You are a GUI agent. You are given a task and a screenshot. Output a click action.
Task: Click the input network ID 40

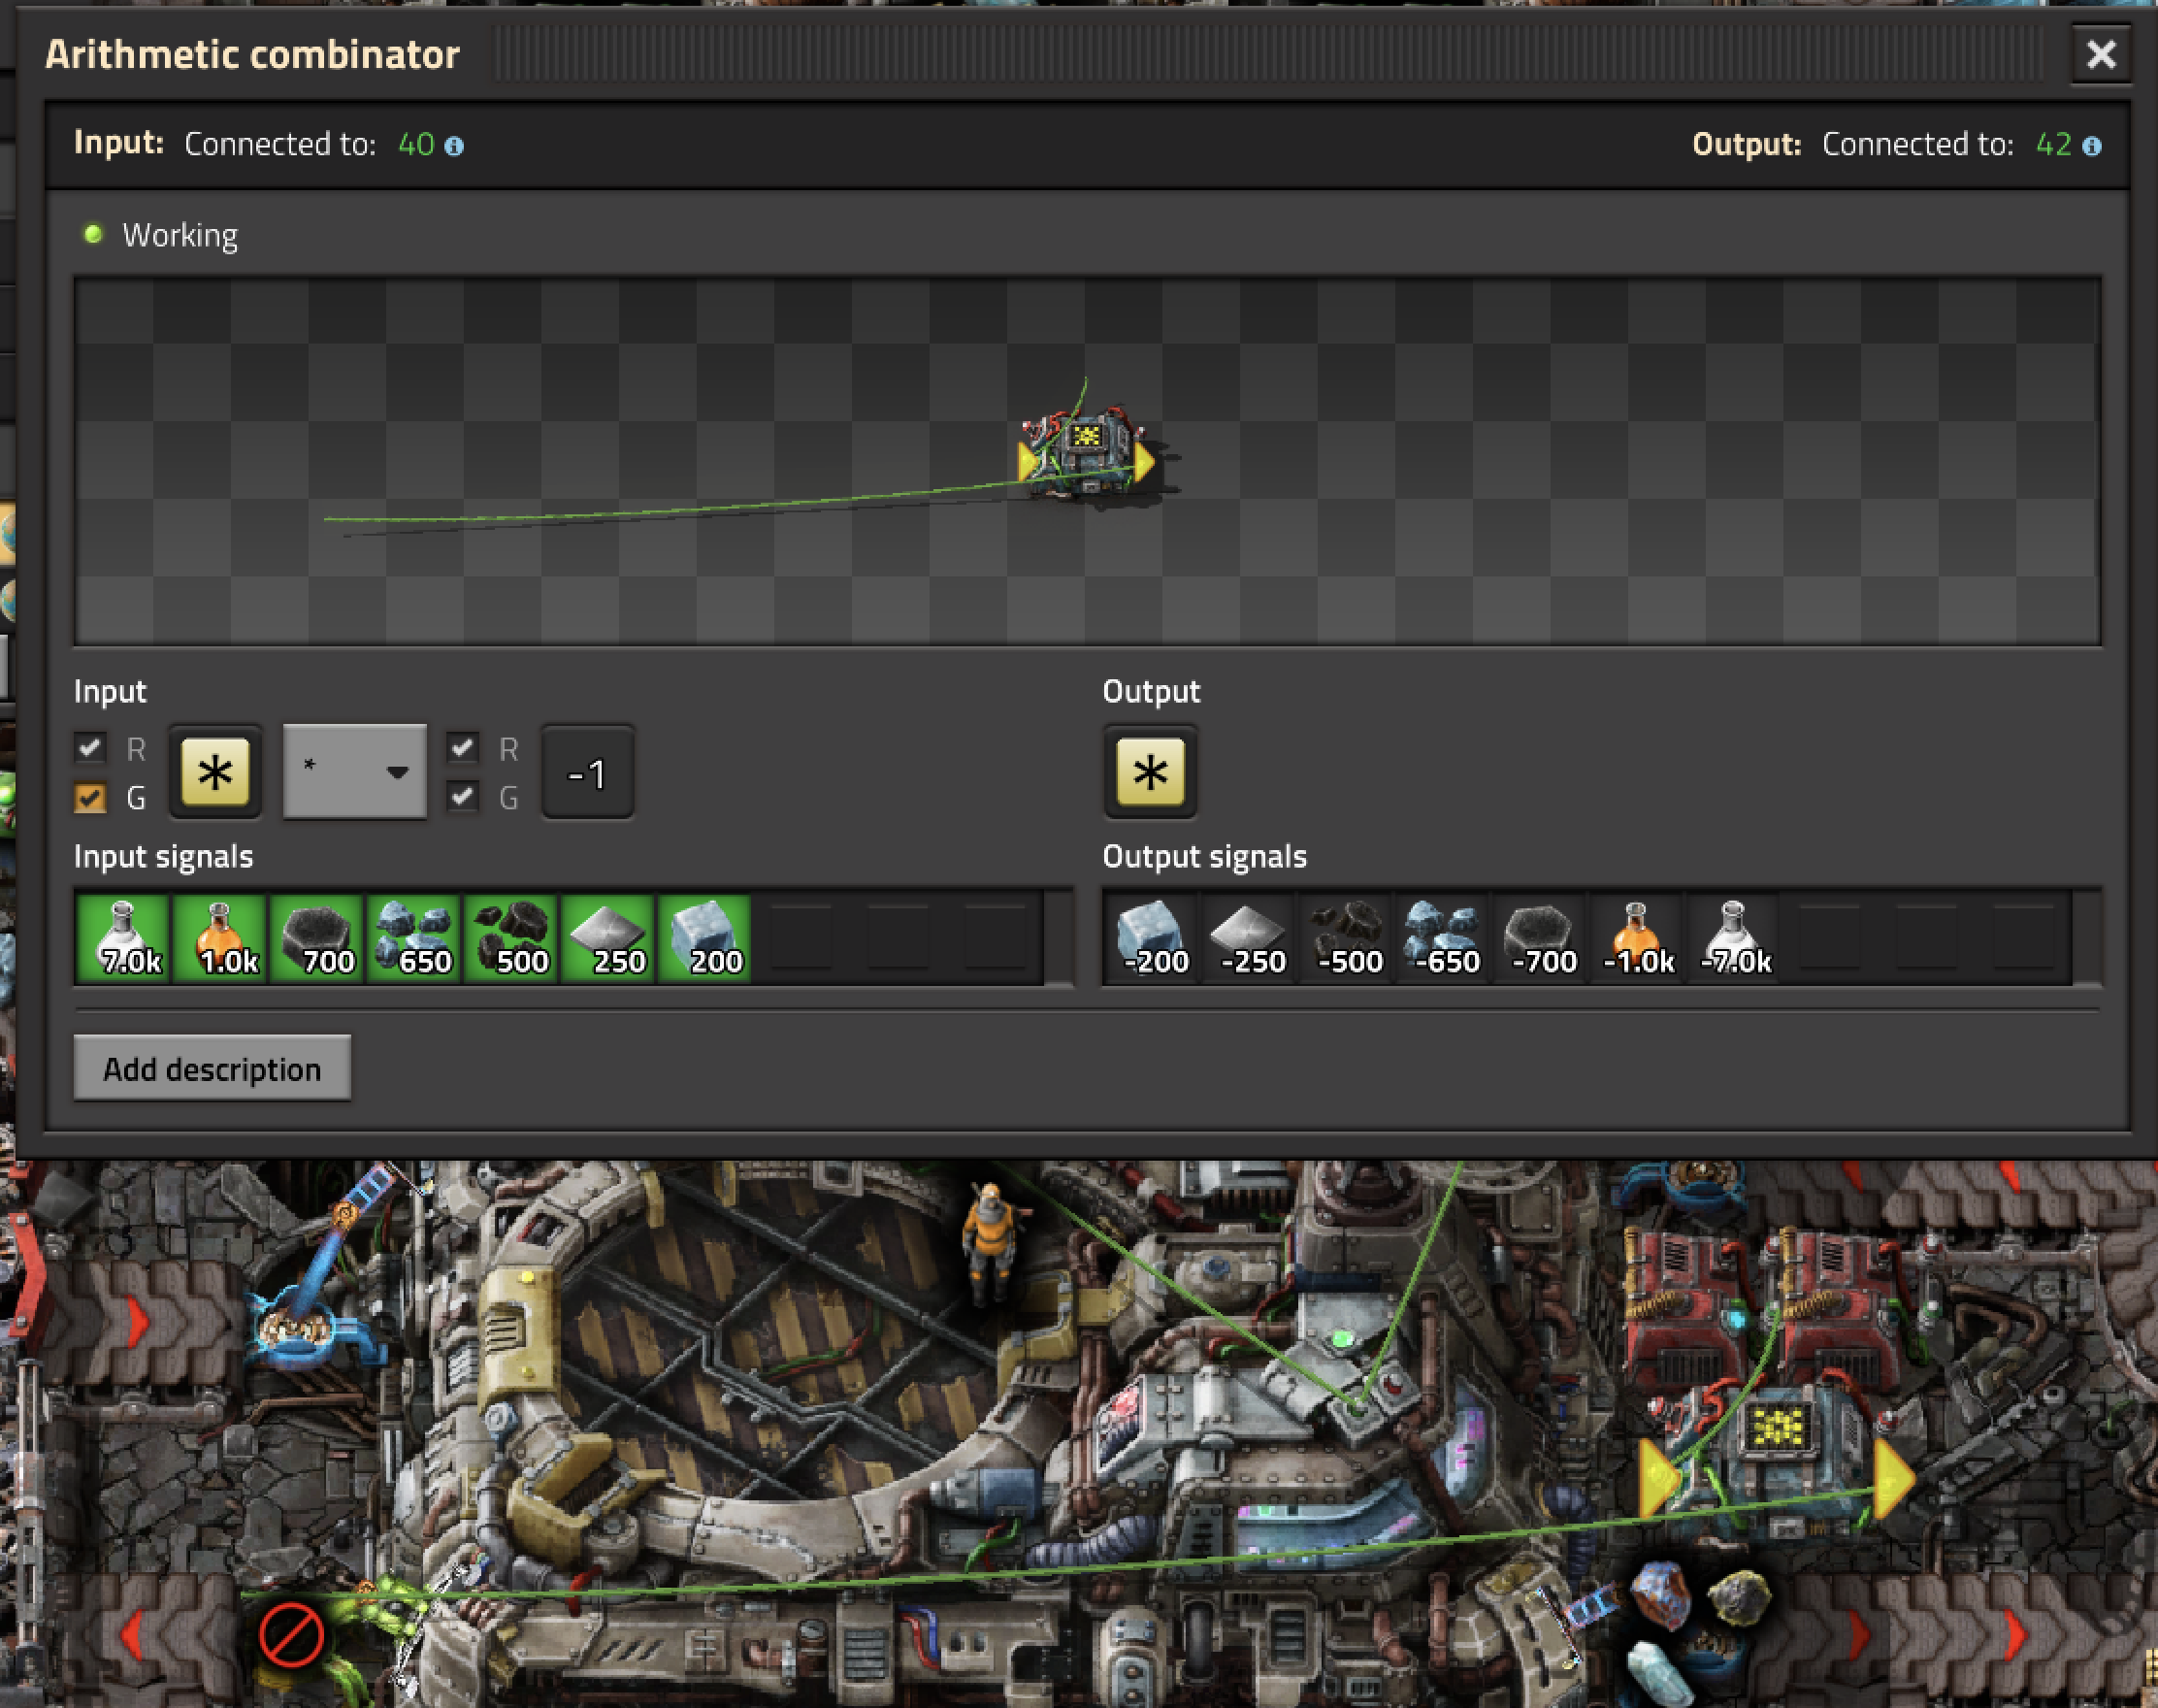pyautogui.click(x=416, y=145)
